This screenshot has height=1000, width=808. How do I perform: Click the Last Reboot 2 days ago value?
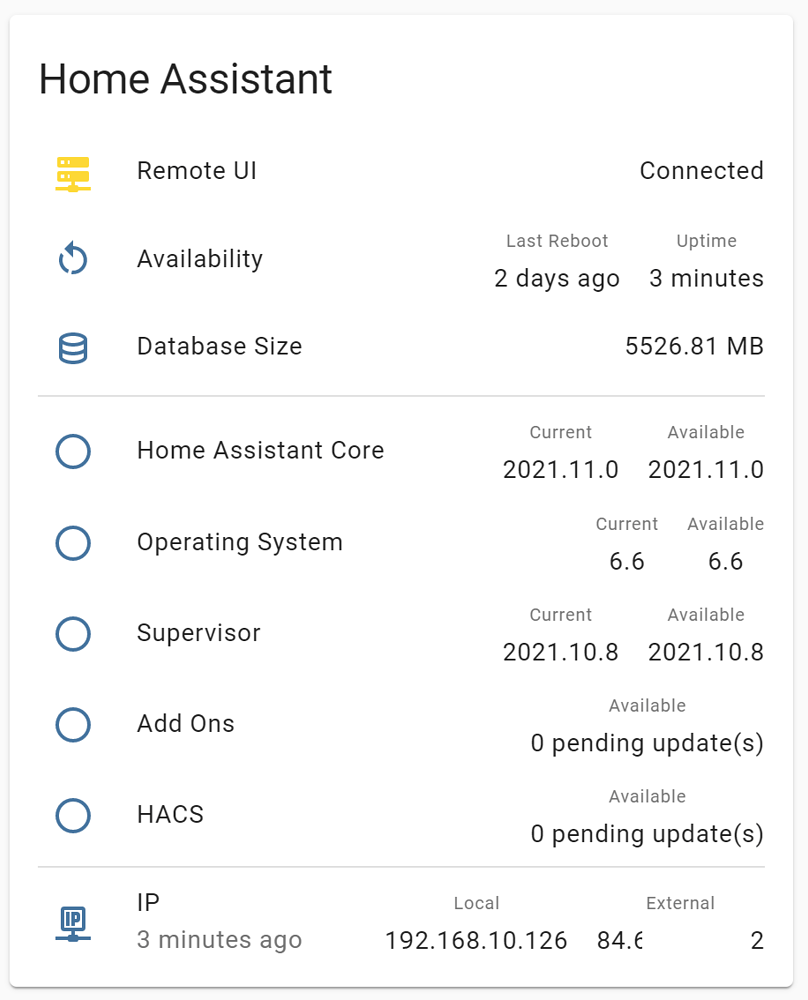coord(556,278)
